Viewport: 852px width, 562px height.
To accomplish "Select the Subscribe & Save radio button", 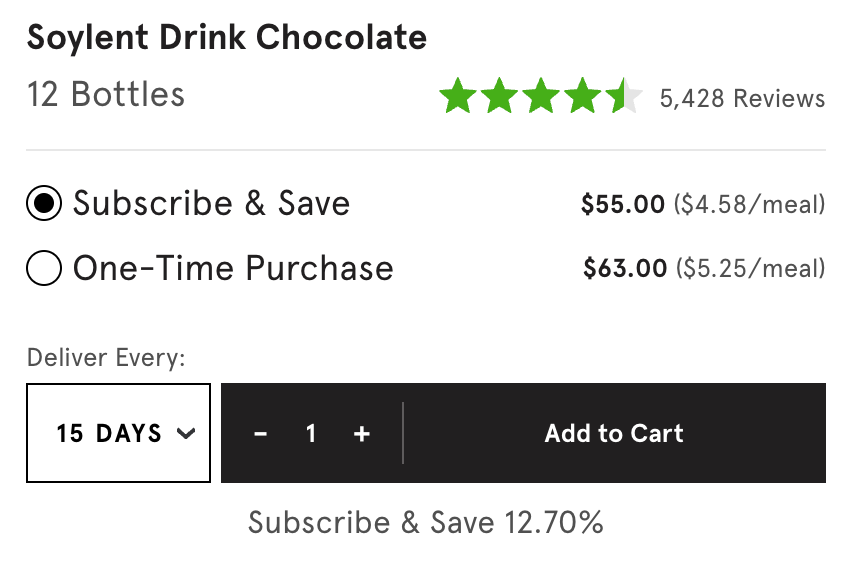I will [x=43, y=203].
